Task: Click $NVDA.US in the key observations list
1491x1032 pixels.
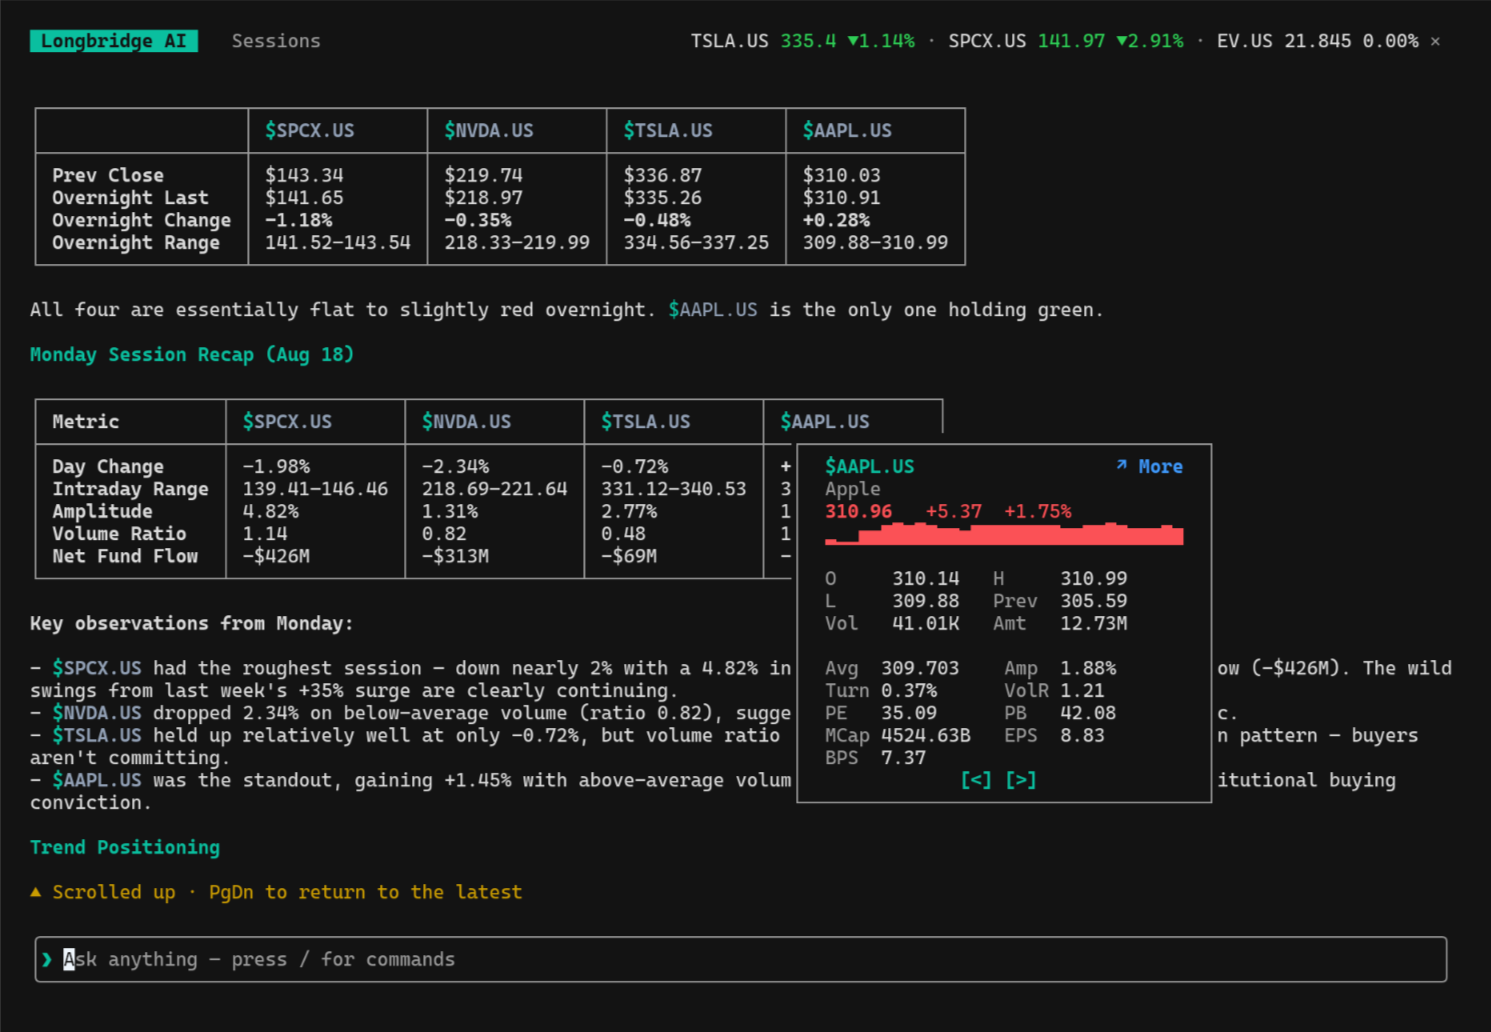Action: coord(97,713)
